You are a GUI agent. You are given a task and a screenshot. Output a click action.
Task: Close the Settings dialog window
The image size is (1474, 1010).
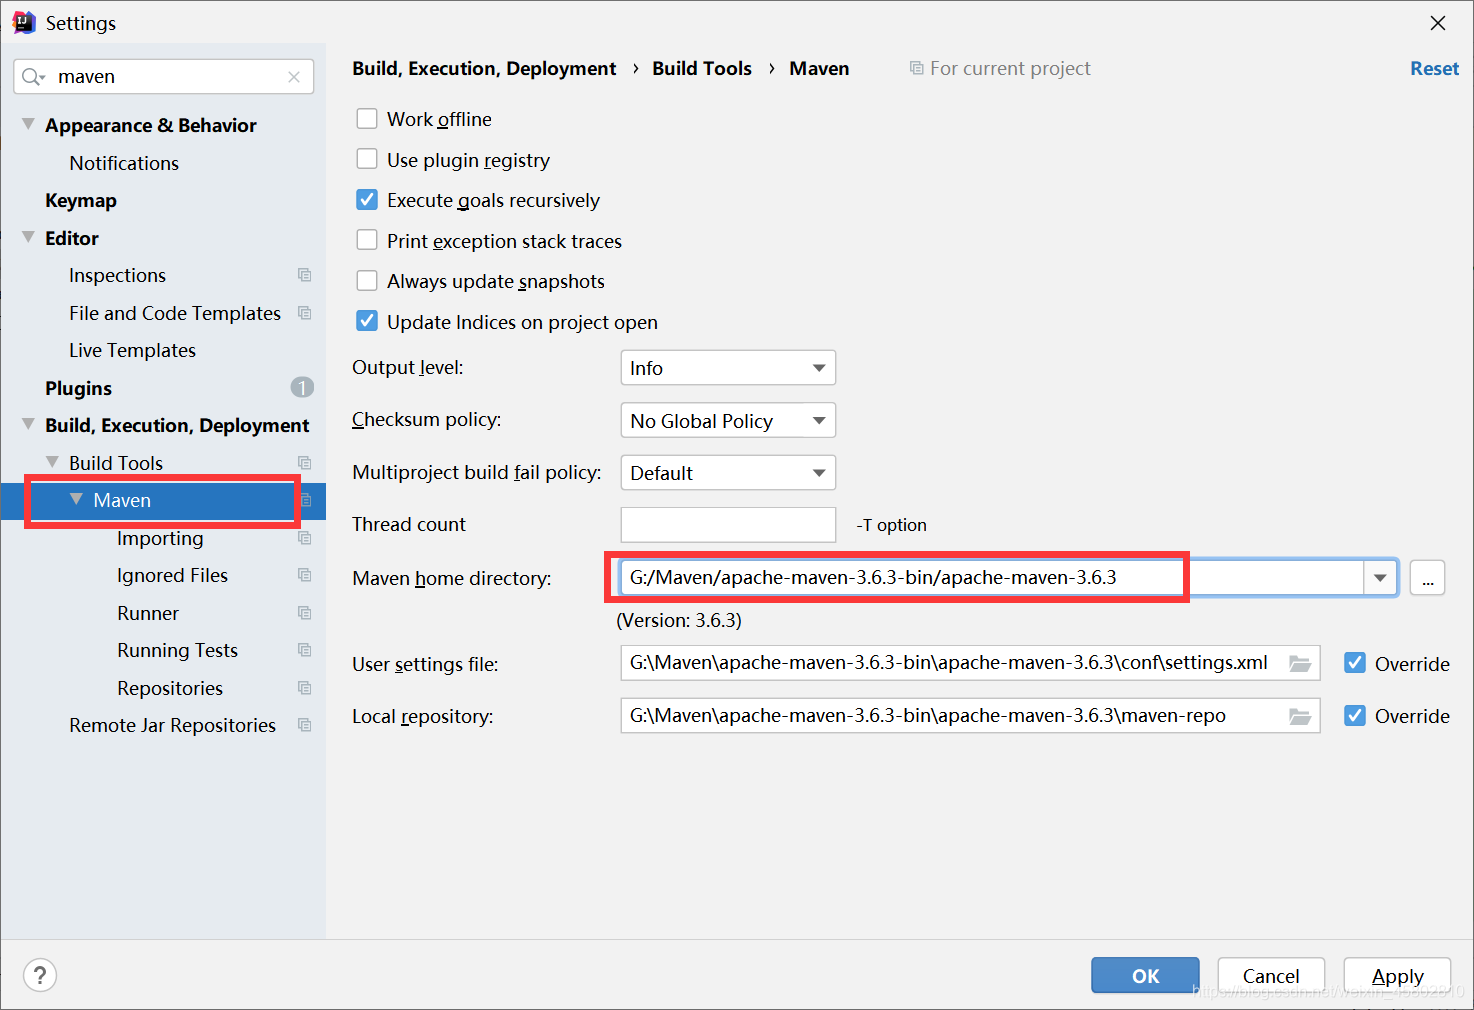point(1438,23)
